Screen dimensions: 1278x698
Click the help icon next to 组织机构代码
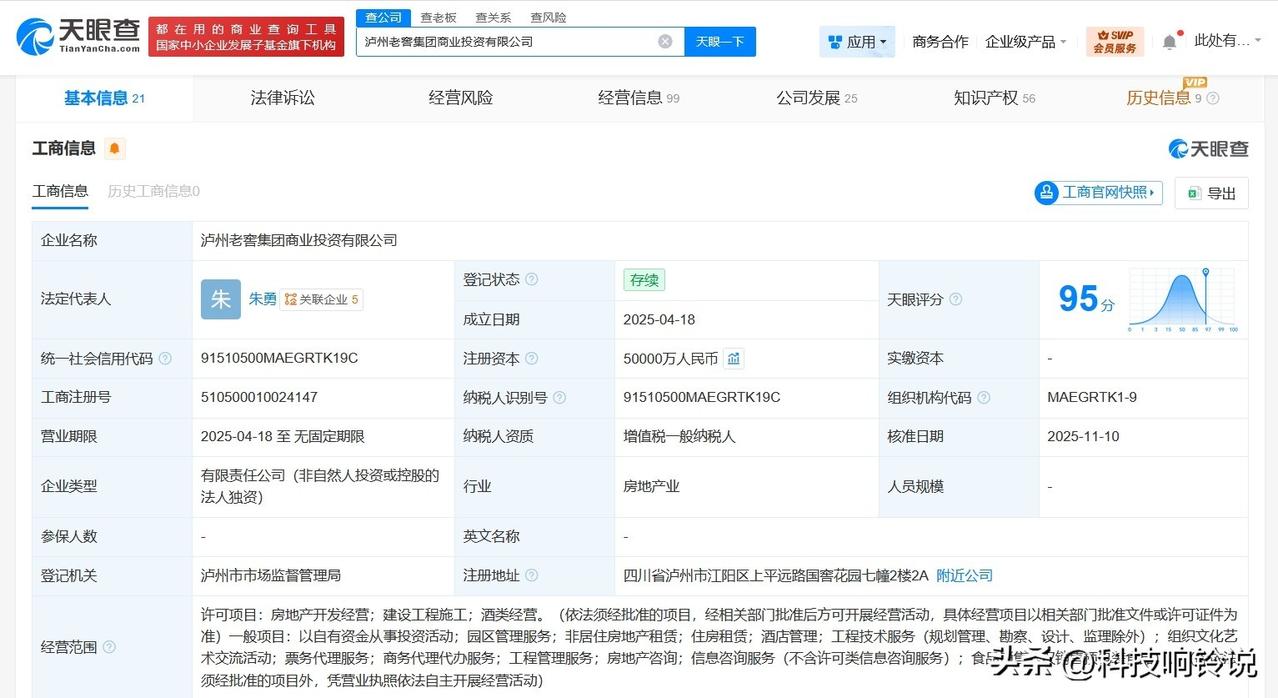(x=984, y=397)
